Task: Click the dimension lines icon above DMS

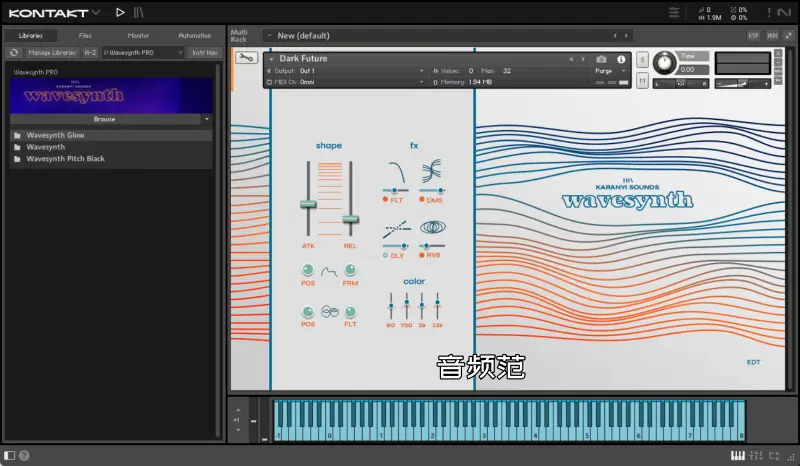Action: click(432, 171)
